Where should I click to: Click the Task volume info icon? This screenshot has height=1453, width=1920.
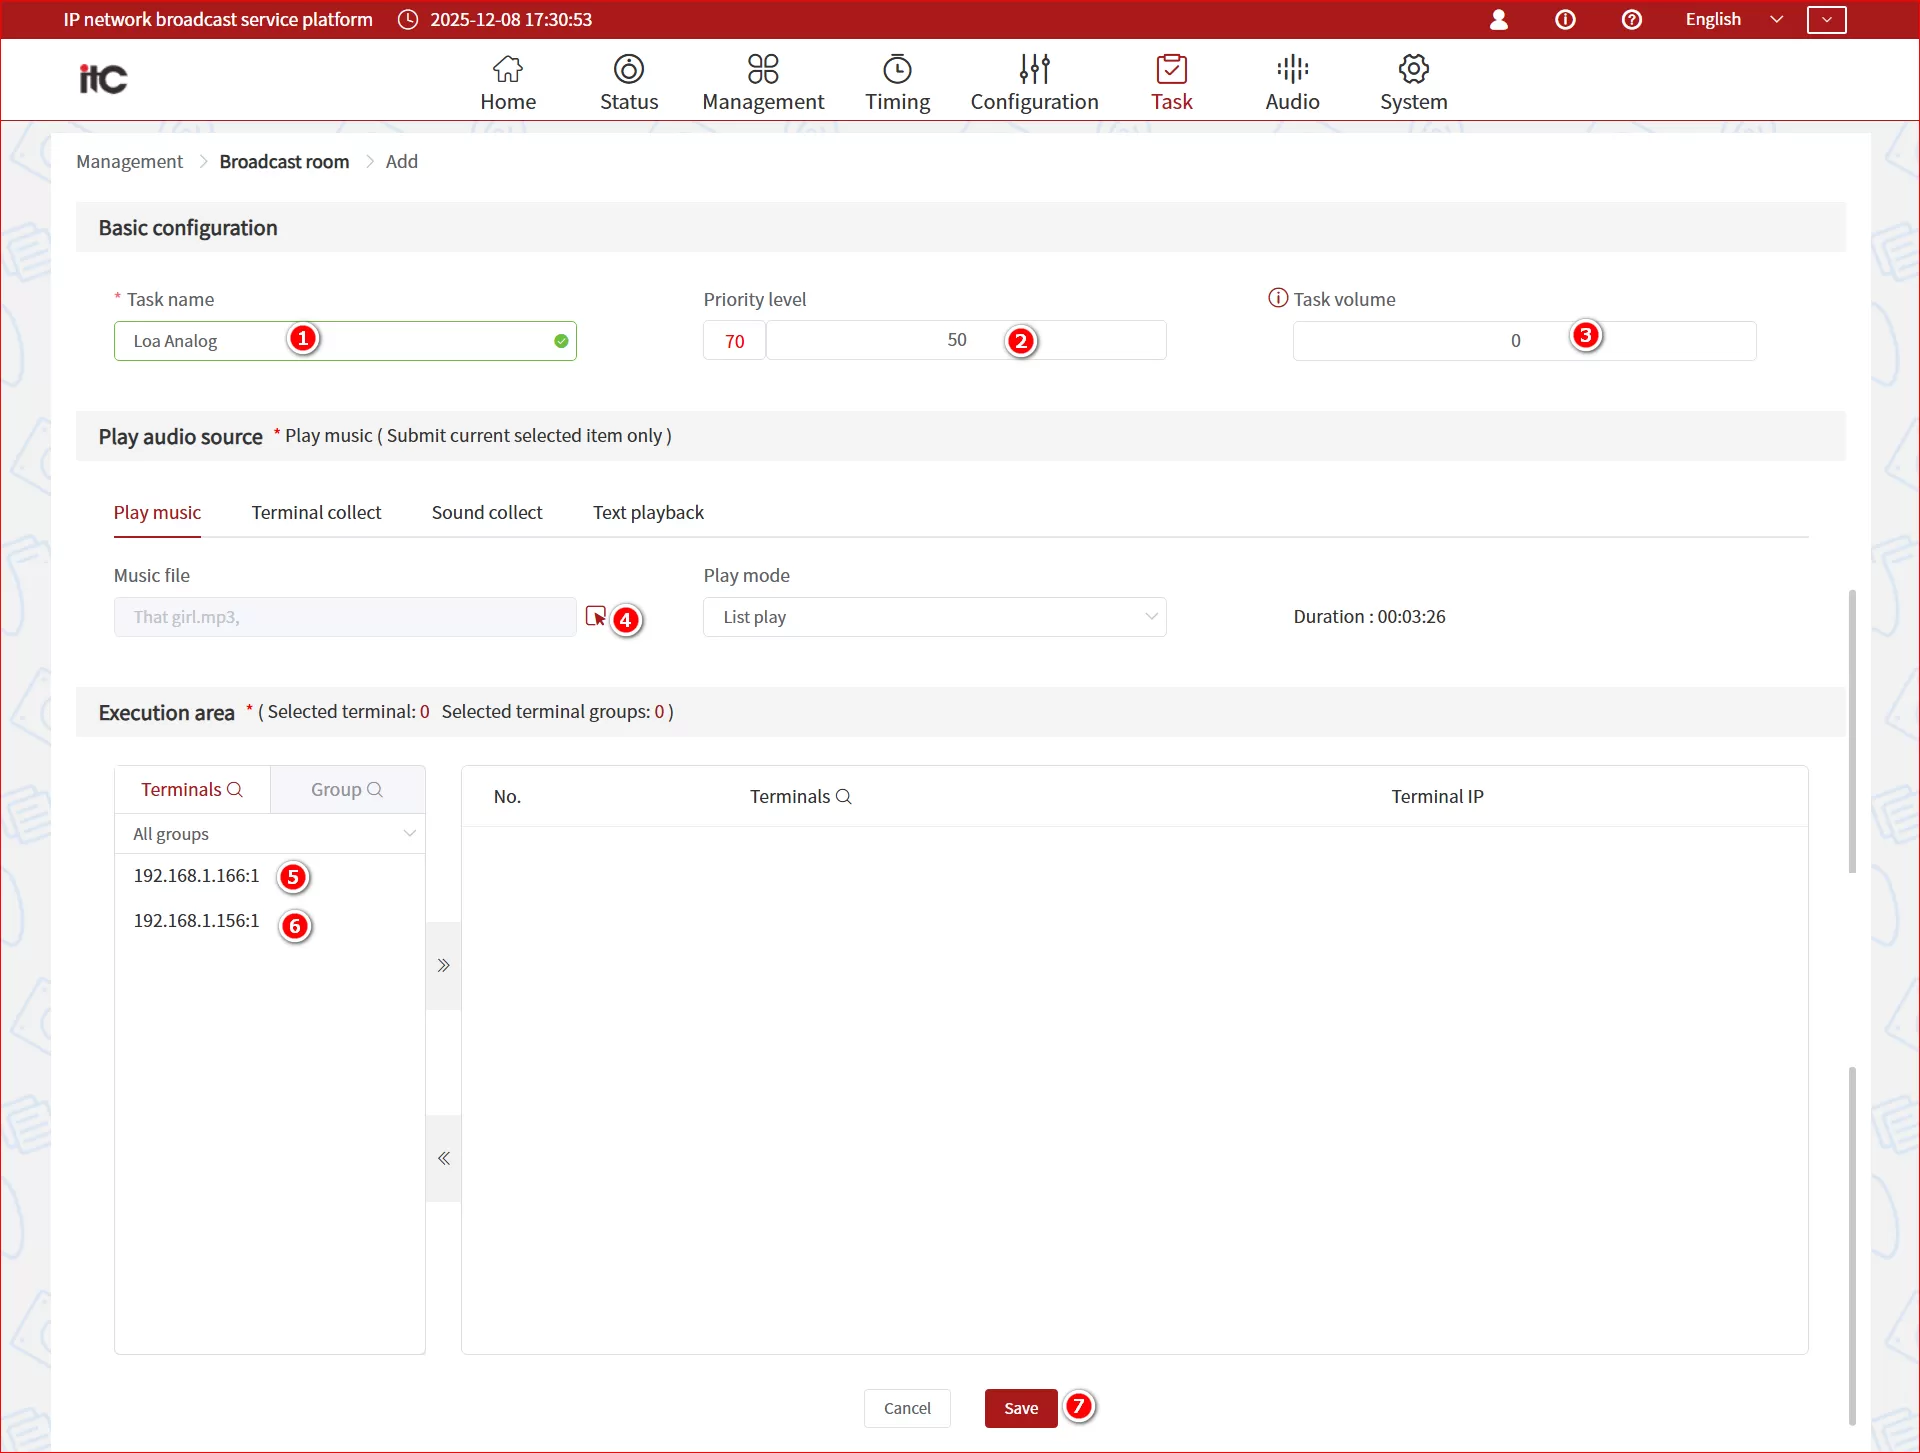tap(1277, 298)
